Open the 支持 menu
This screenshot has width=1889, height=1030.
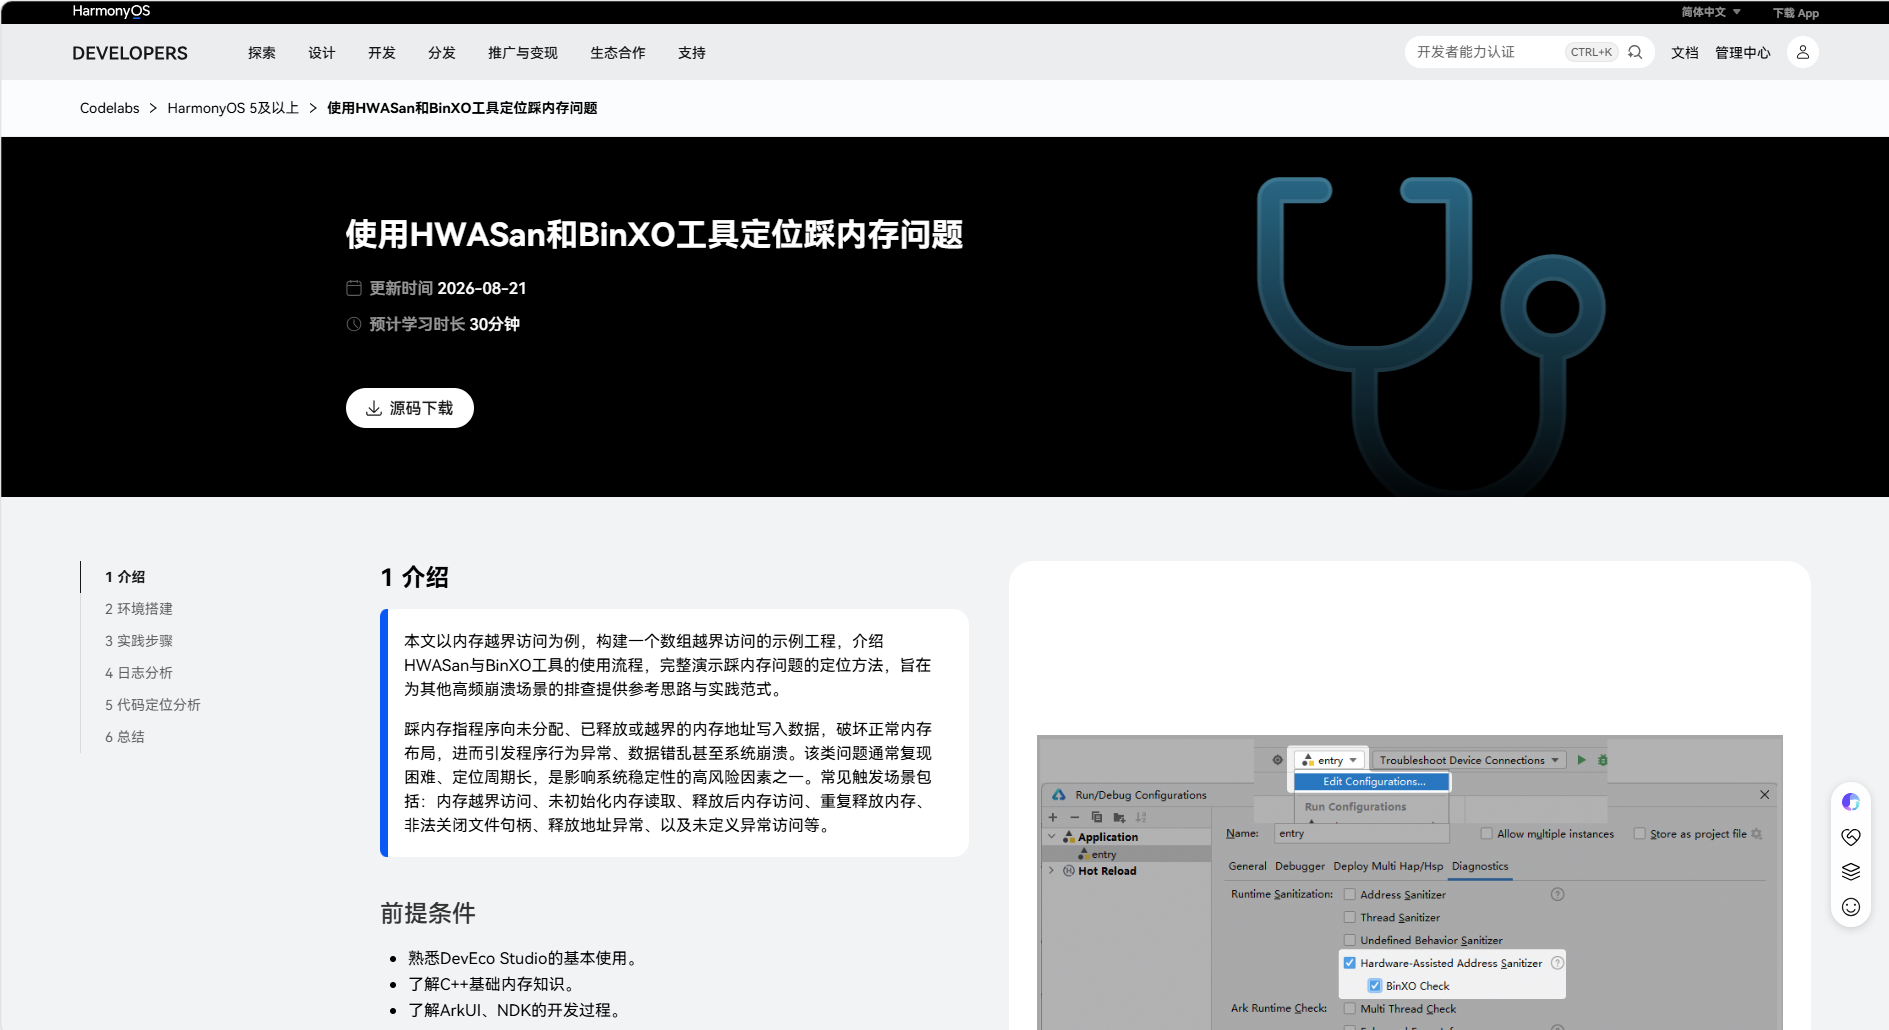coord(692,53)
